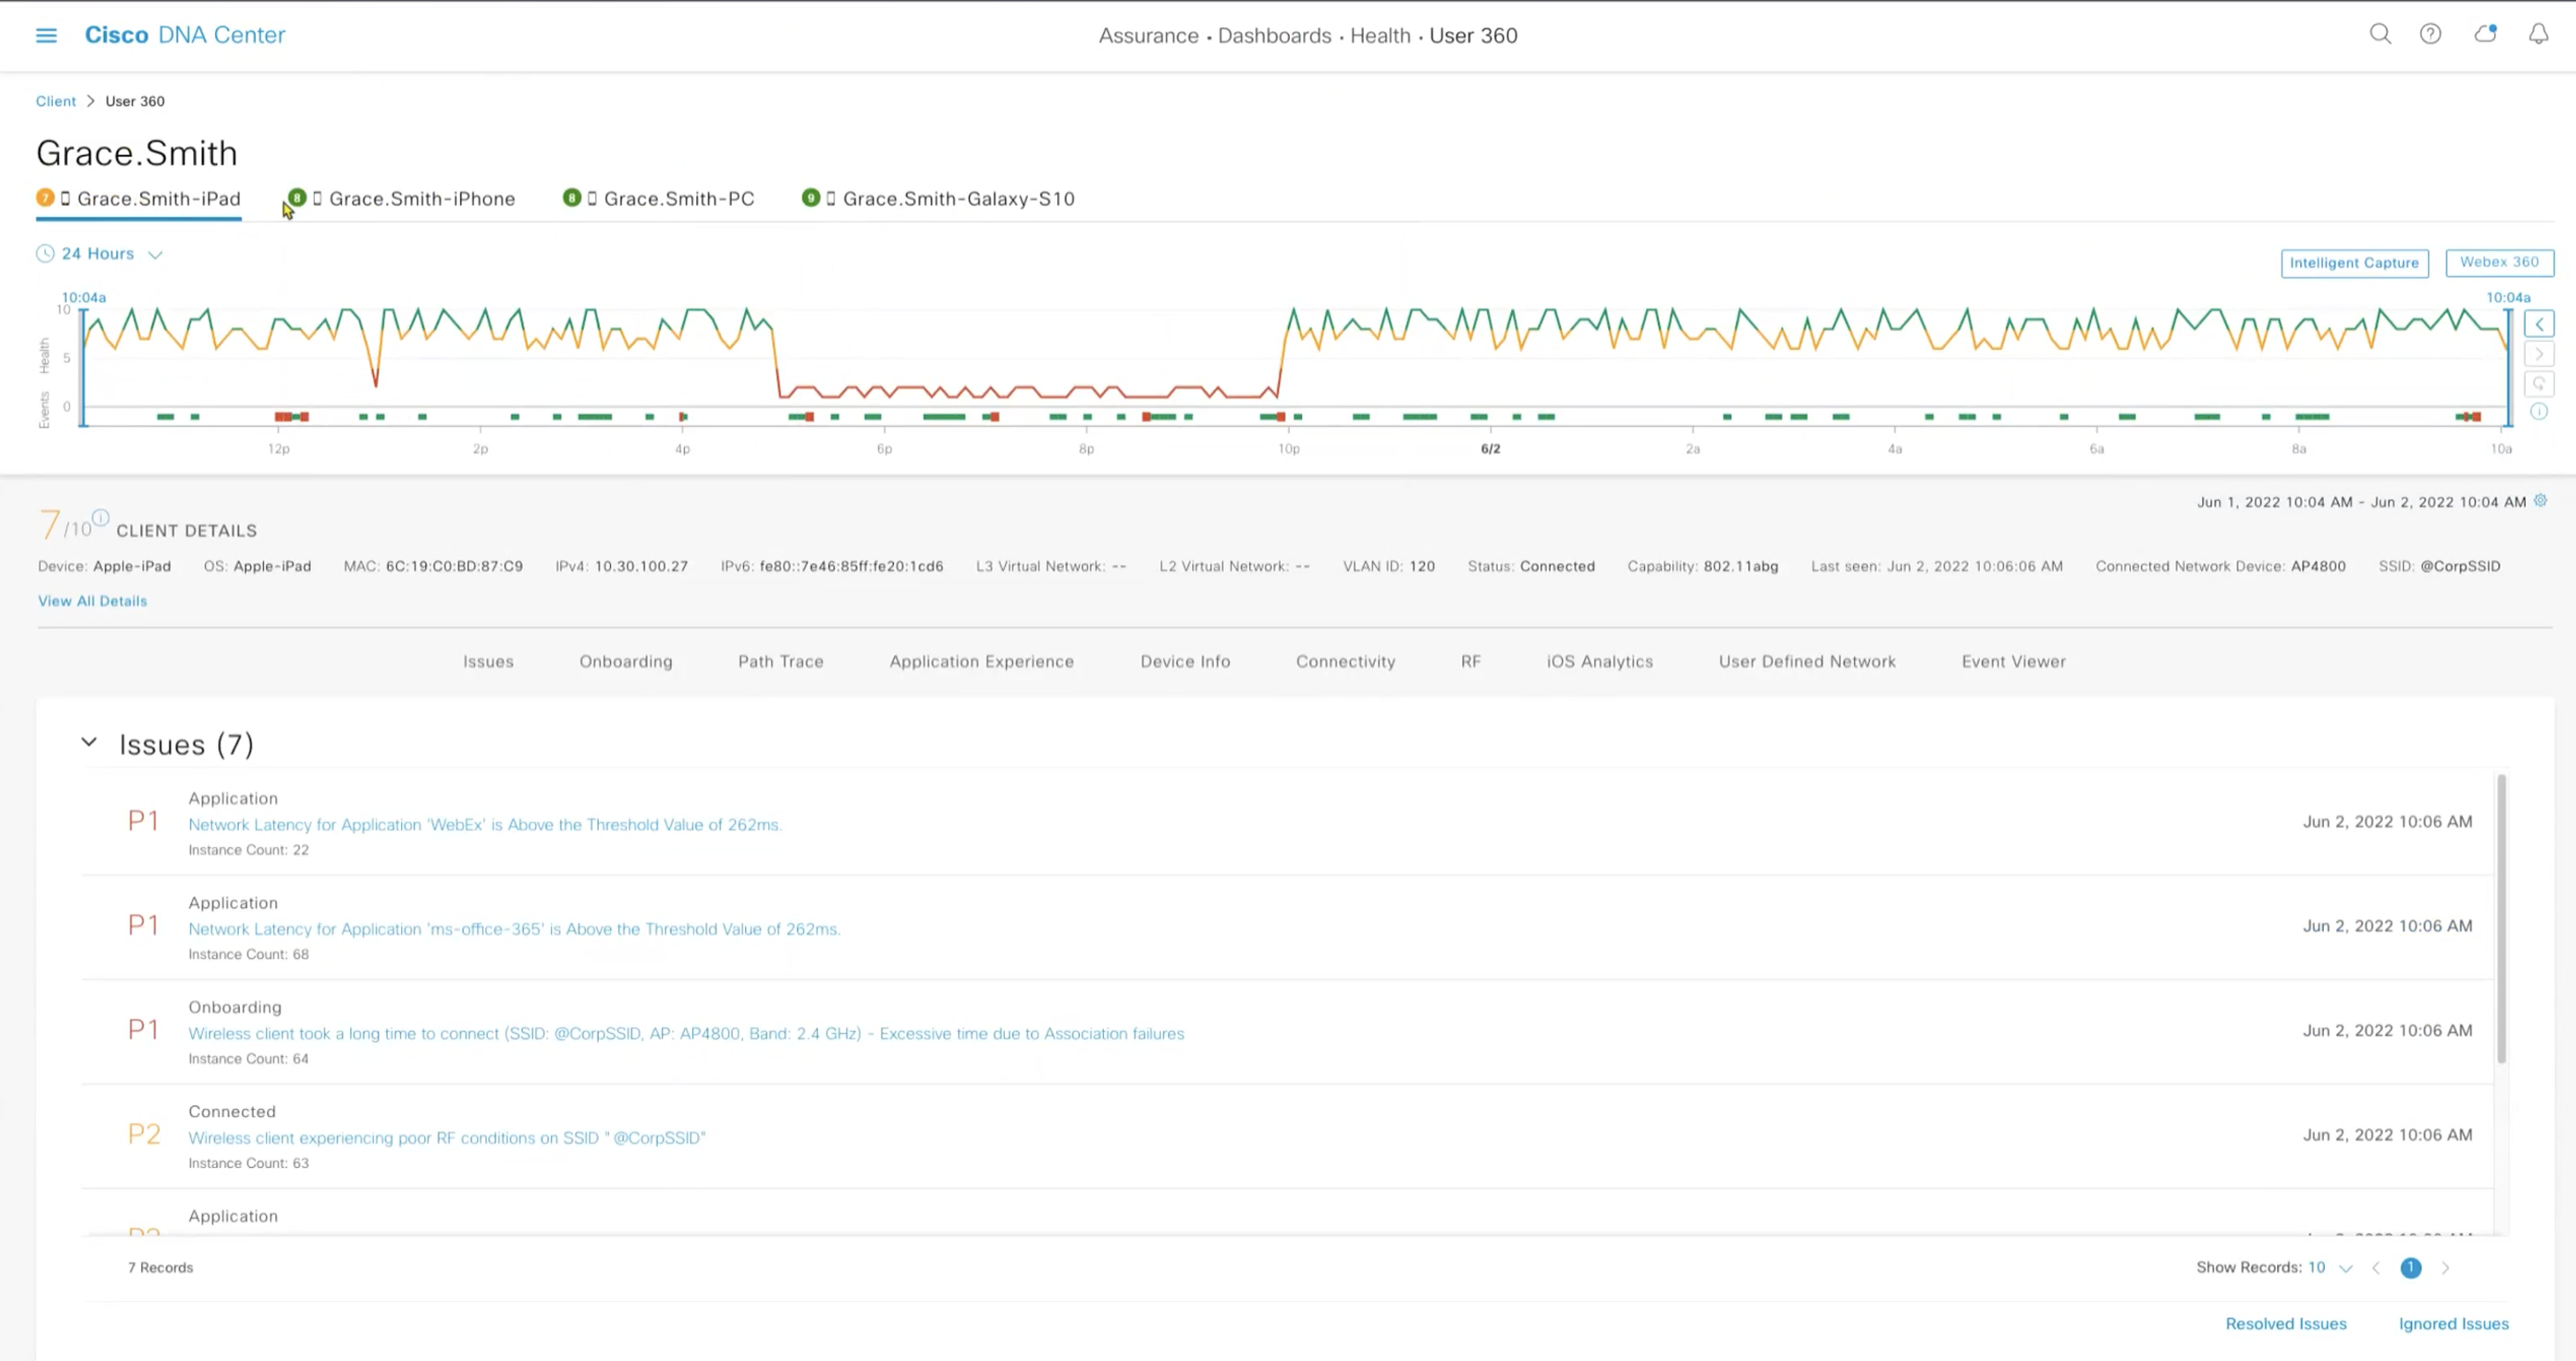The width and height of the screenshot is (2576, 1361).
Task: Click the View All Details link
Action: click(92, 601)
